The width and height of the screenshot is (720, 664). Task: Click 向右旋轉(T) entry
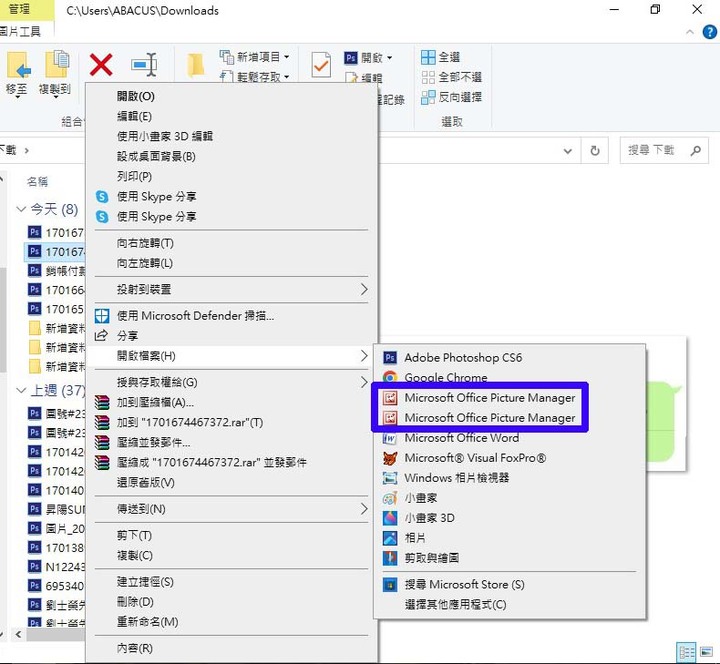click(231, 243)
